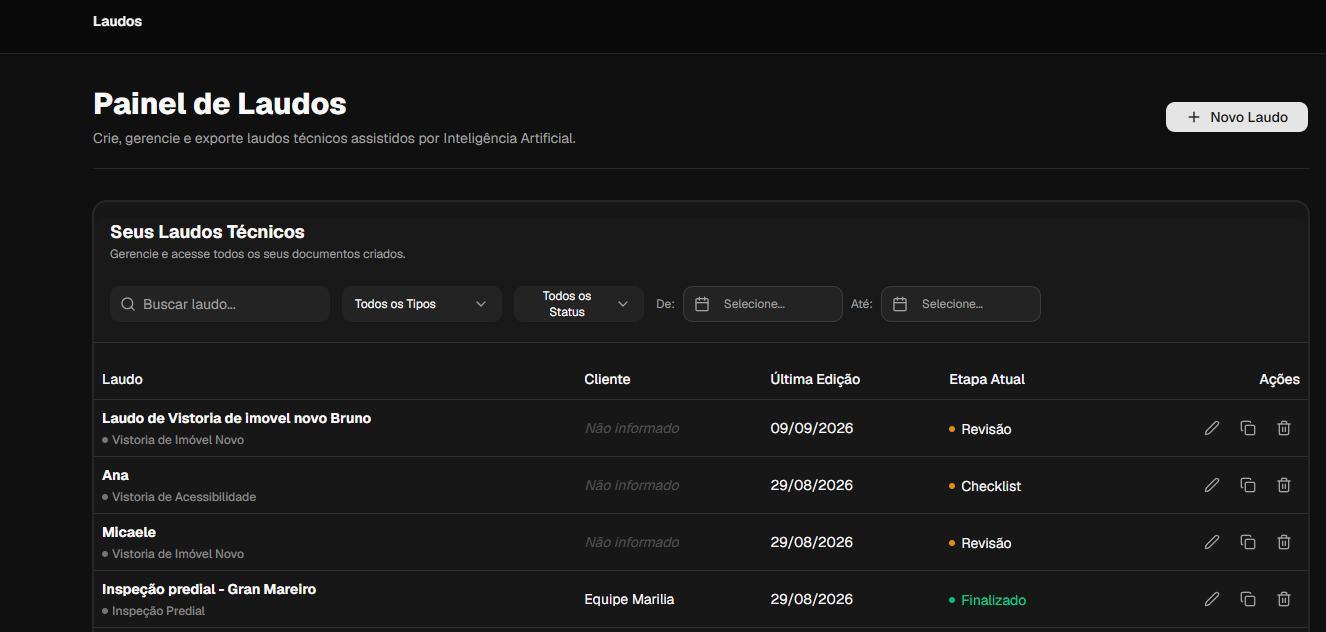Click the Revisão status in Micaele row
This screenshot has width=1326, height=632.
(x=986, y=543)
